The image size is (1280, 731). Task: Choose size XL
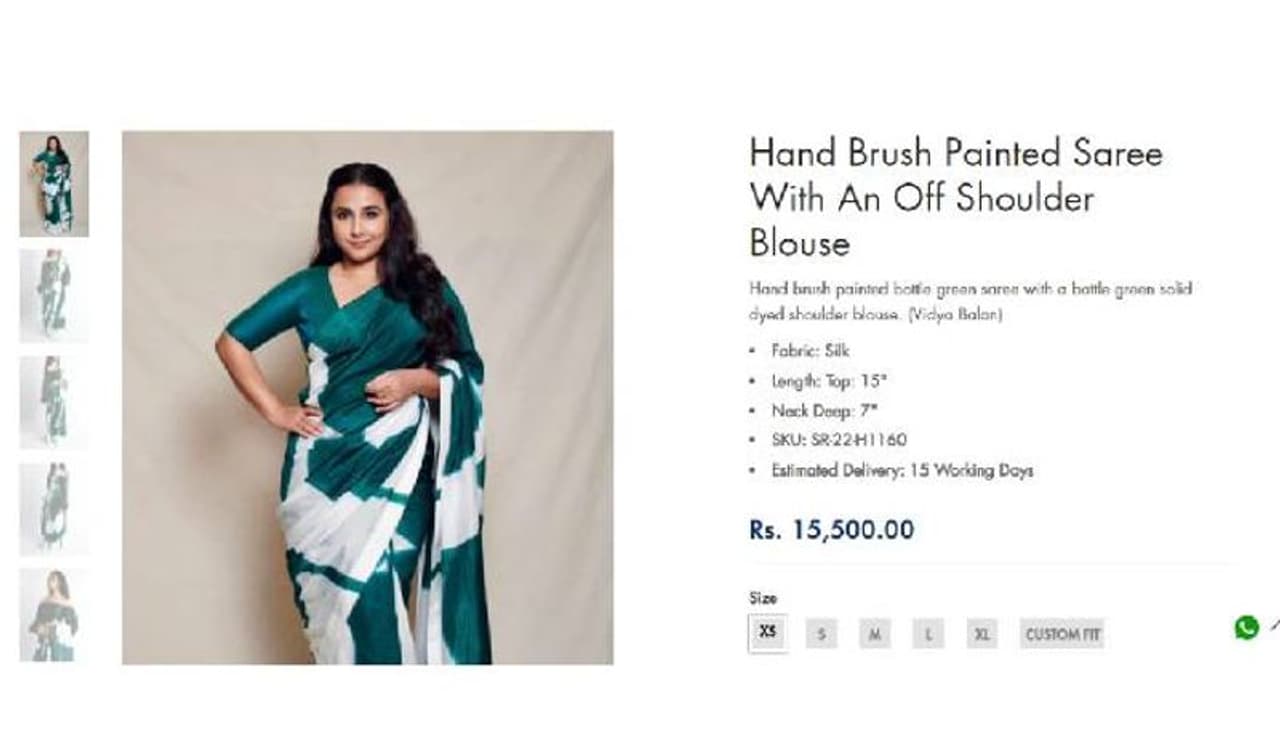tap(982, 634)
